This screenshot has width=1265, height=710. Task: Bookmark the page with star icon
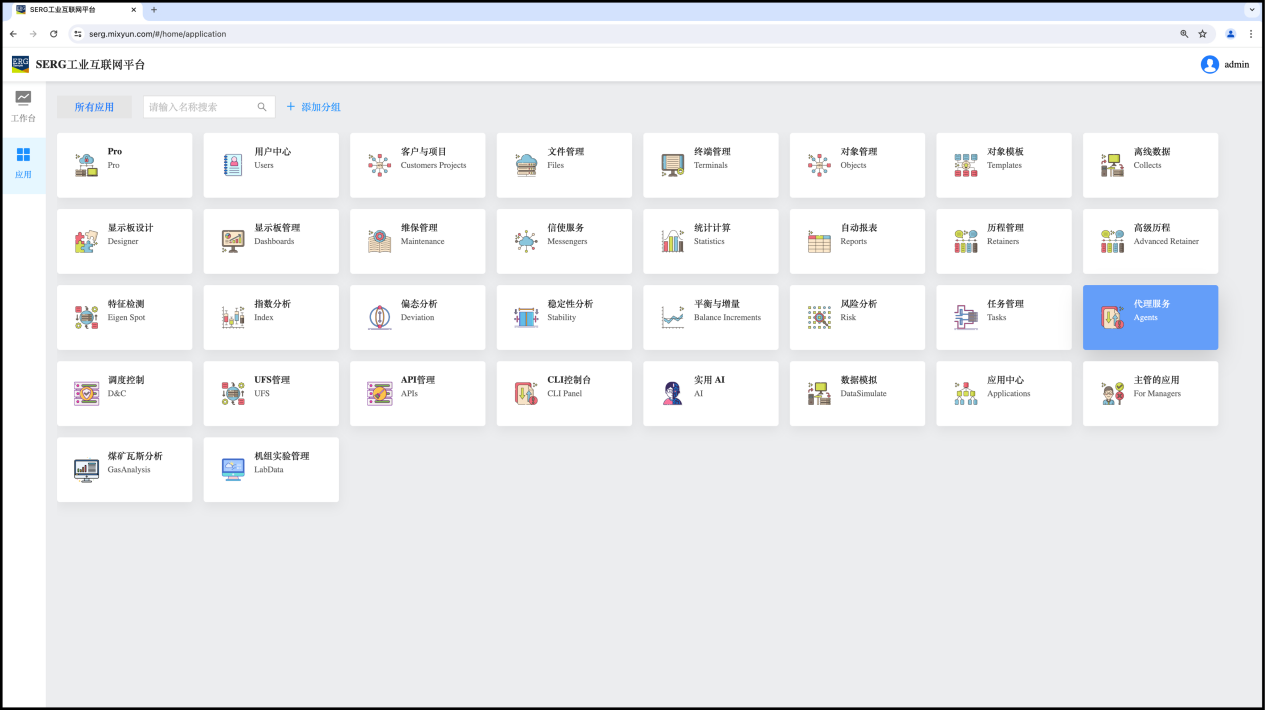click(1203, 33)
